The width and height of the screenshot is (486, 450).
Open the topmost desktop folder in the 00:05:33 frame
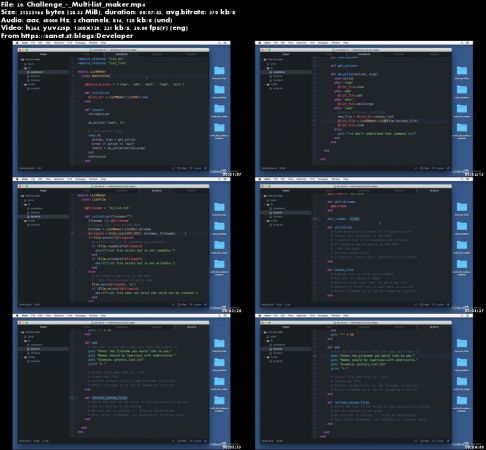click(x=219, y=344)
